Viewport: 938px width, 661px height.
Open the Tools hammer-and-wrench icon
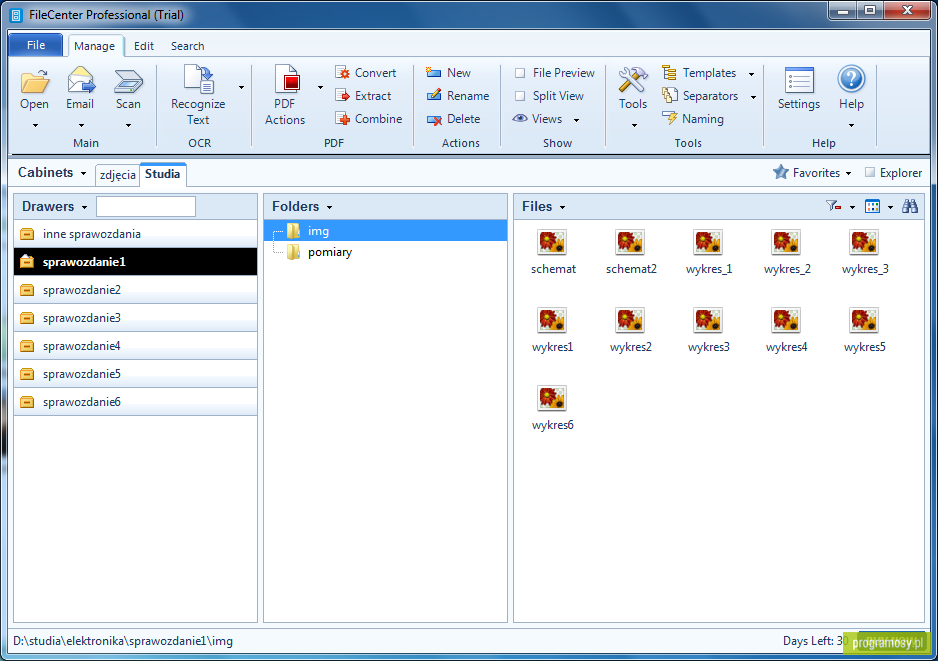click(633, 80)
